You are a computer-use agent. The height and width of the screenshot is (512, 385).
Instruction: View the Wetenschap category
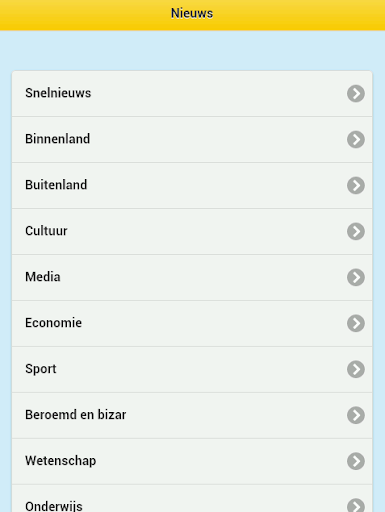pyautogui.click(x=192, y=462)
